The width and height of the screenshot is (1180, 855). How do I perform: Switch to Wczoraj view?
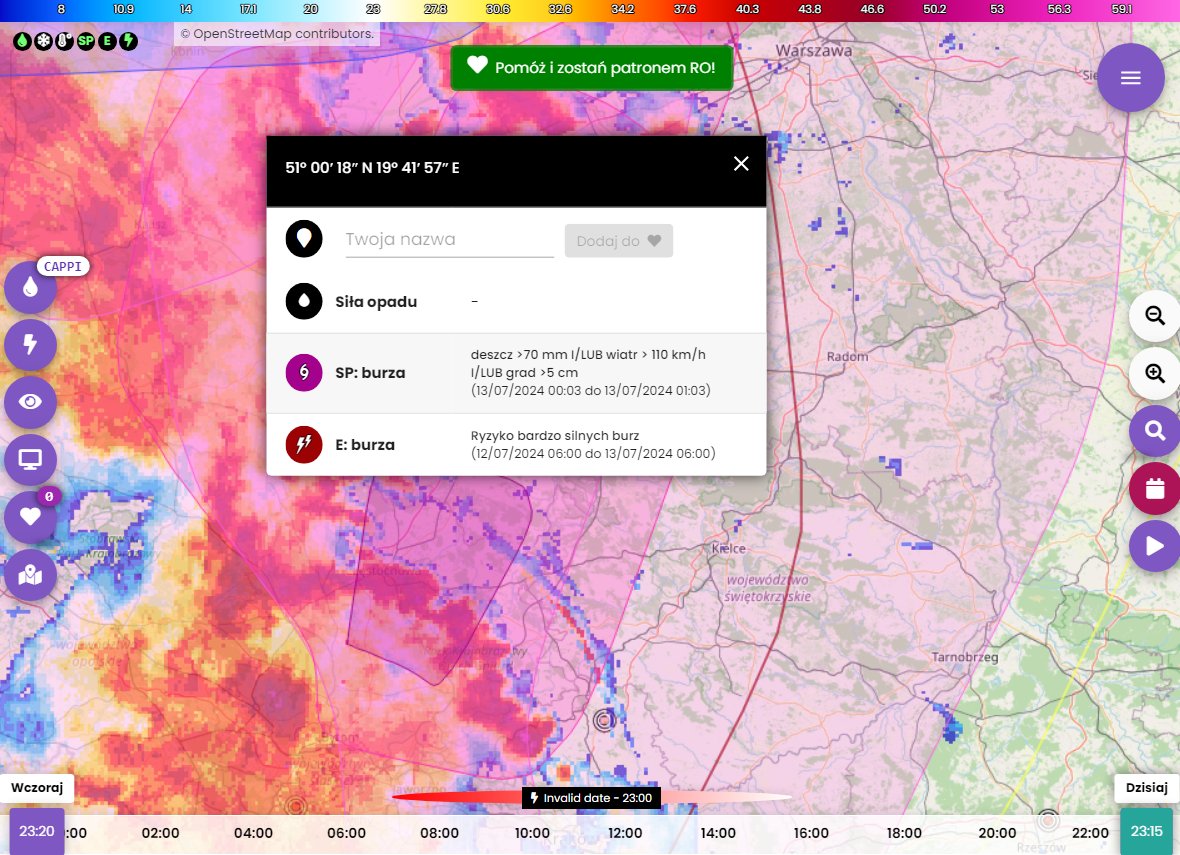37,787
